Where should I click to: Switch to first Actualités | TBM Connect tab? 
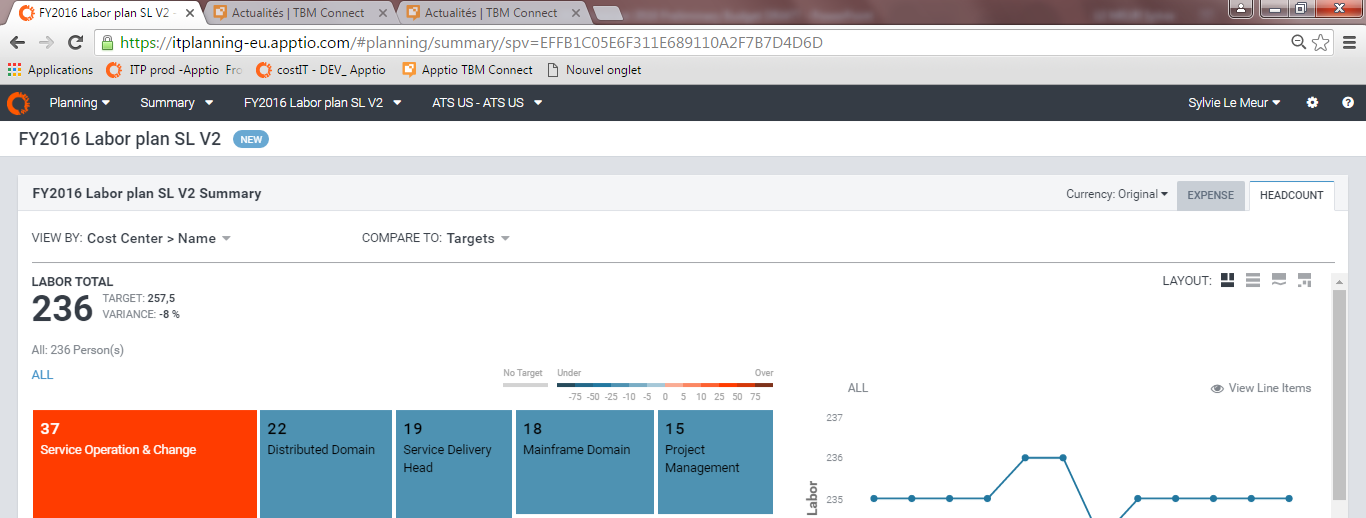coord(296,13)
